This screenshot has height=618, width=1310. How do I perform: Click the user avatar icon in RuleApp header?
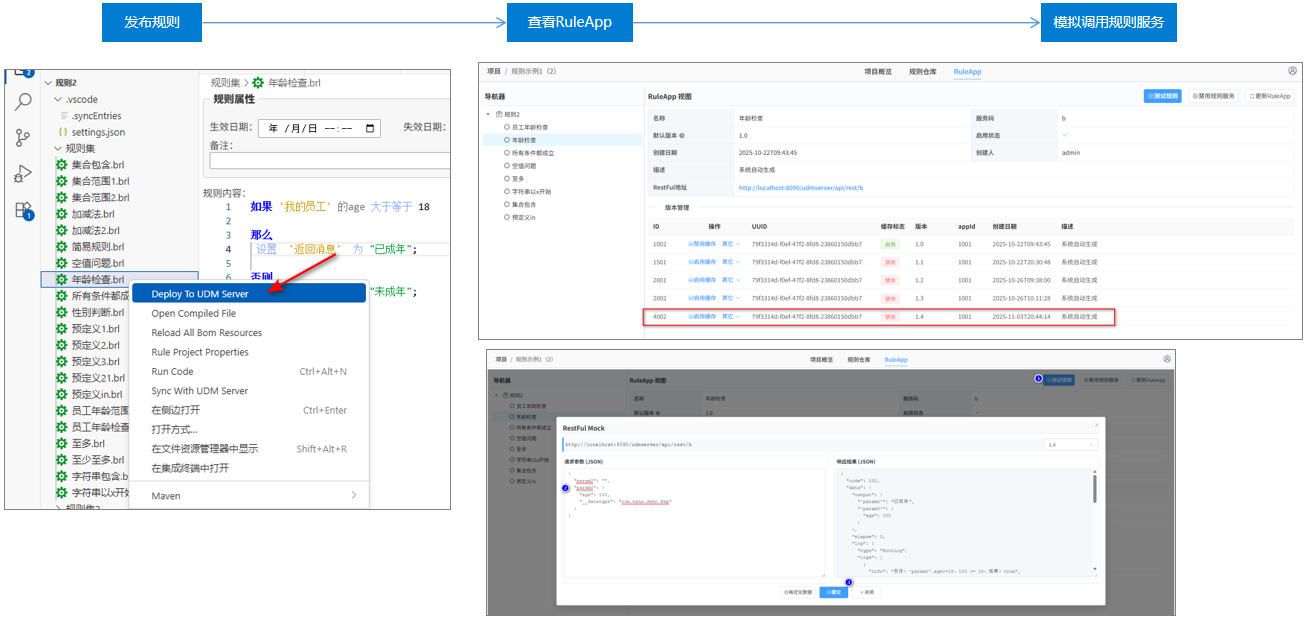pyautogui.click(x=1292, y=71)
